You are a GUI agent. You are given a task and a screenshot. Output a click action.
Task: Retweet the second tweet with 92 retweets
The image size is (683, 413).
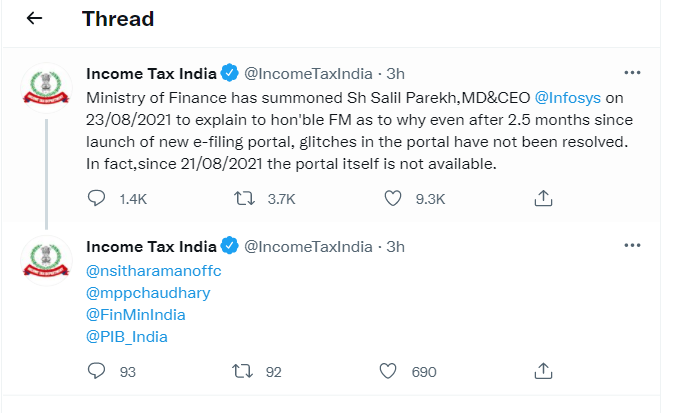(x=241, y=372)
